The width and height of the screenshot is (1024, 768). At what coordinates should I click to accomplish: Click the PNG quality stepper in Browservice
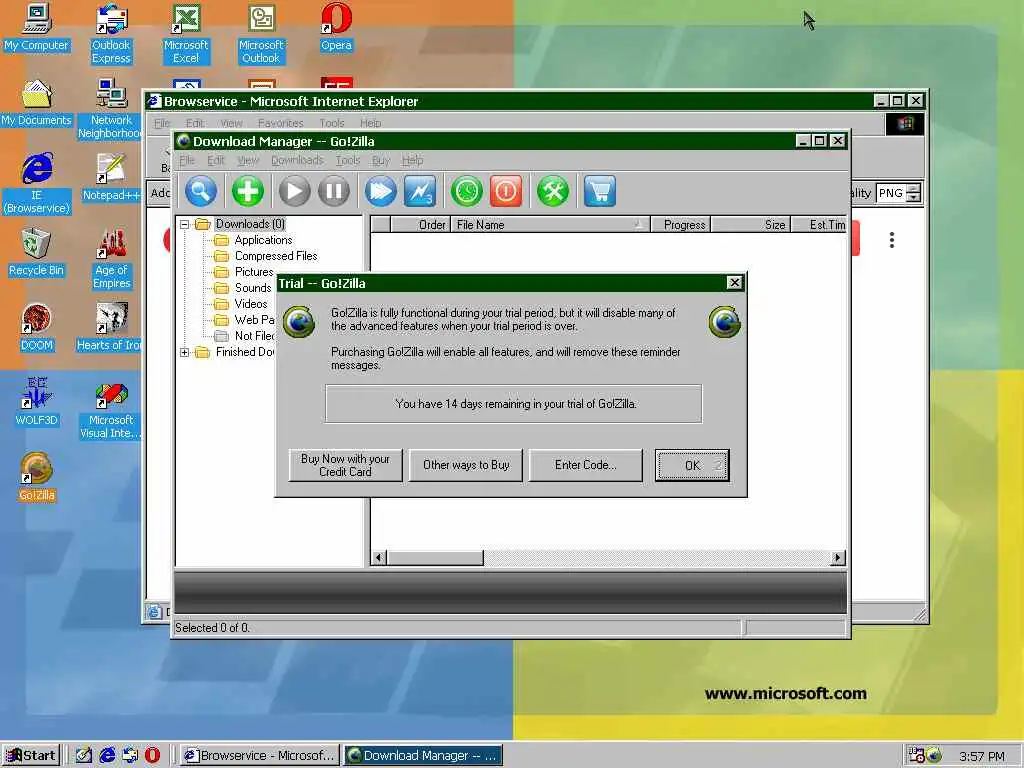[x=914, y=193]
